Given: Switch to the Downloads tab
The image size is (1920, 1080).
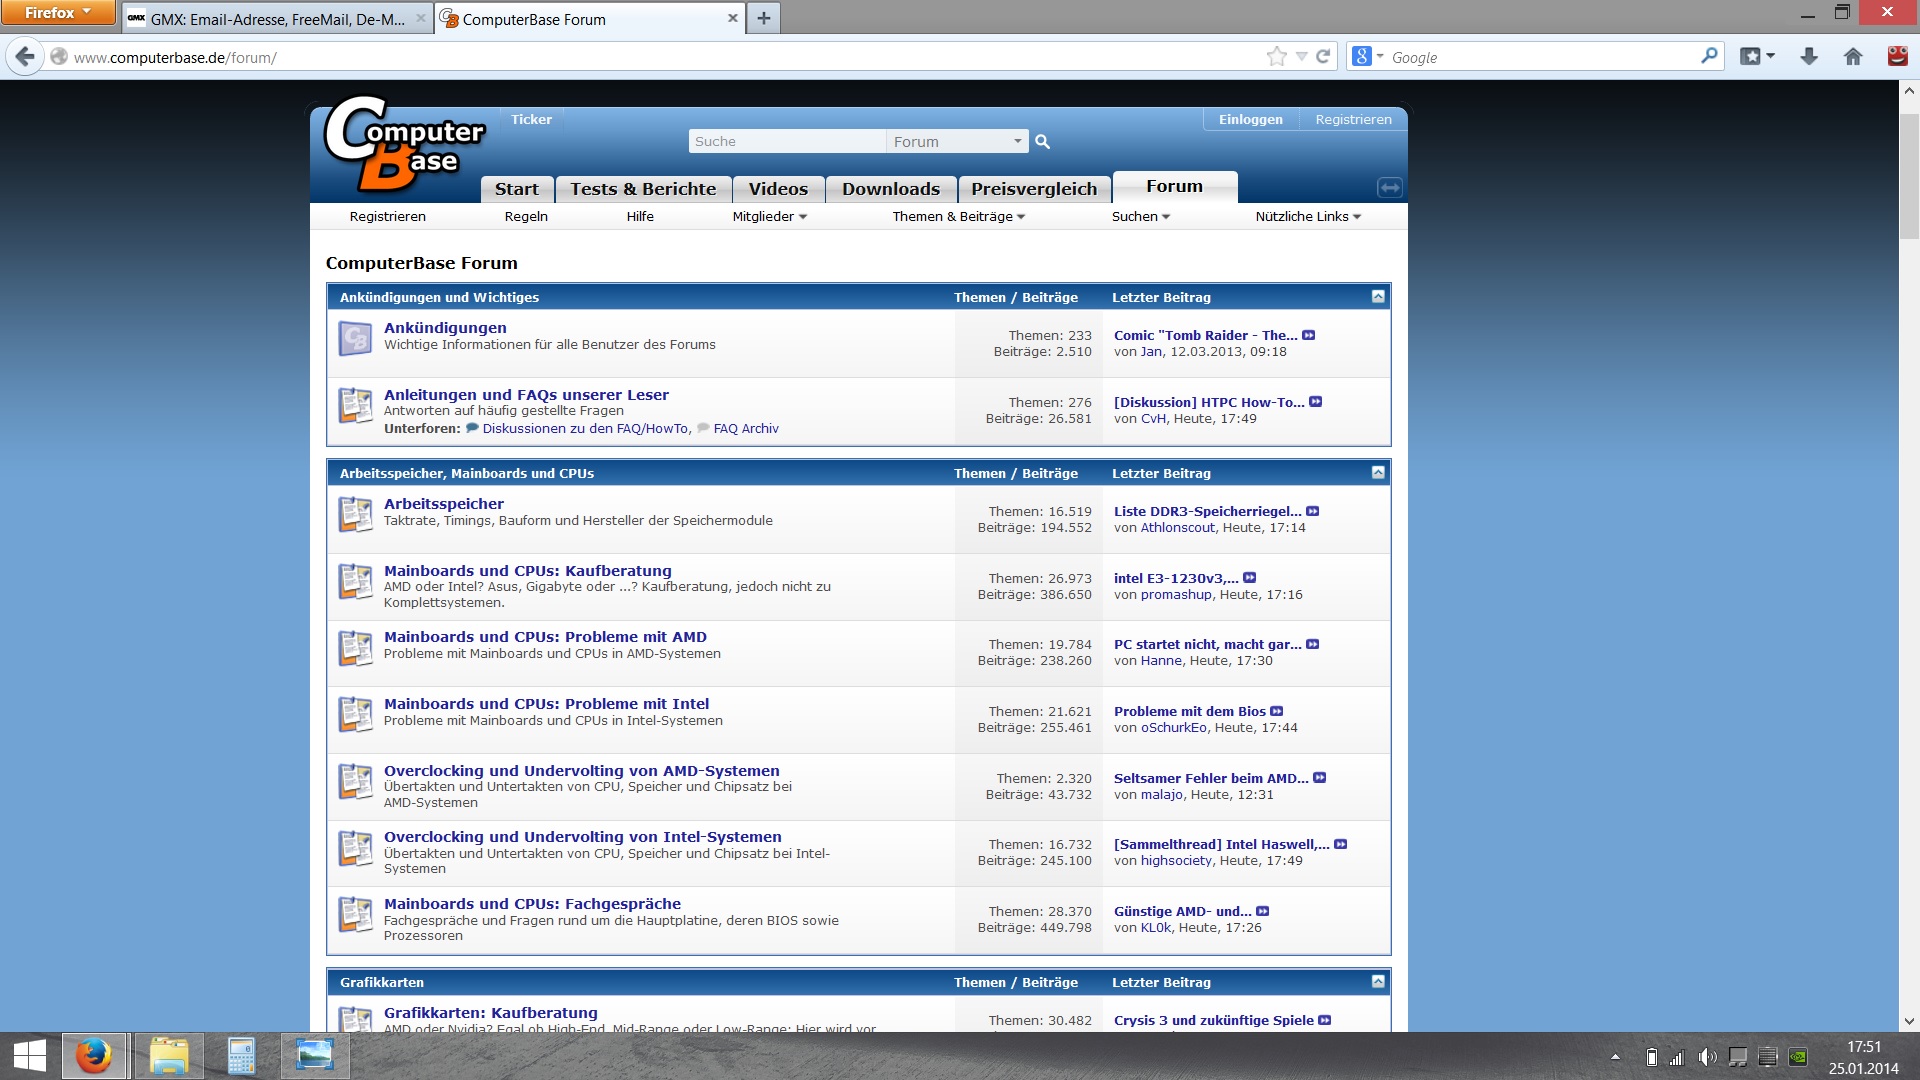Looking at the screenshot, I should click(891, 189).
